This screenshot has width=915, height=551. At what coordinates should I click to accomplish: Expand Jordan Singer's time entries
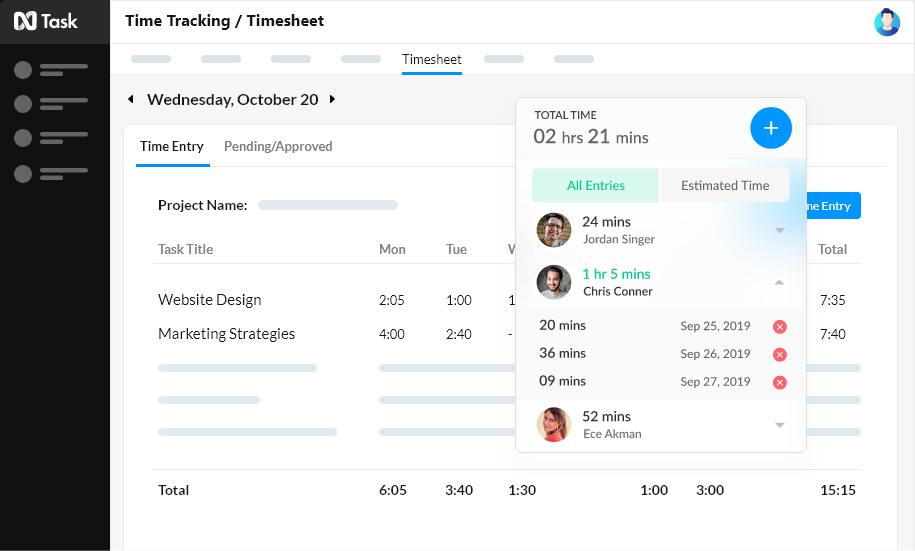pyautogui.click(x=779, y=231)
